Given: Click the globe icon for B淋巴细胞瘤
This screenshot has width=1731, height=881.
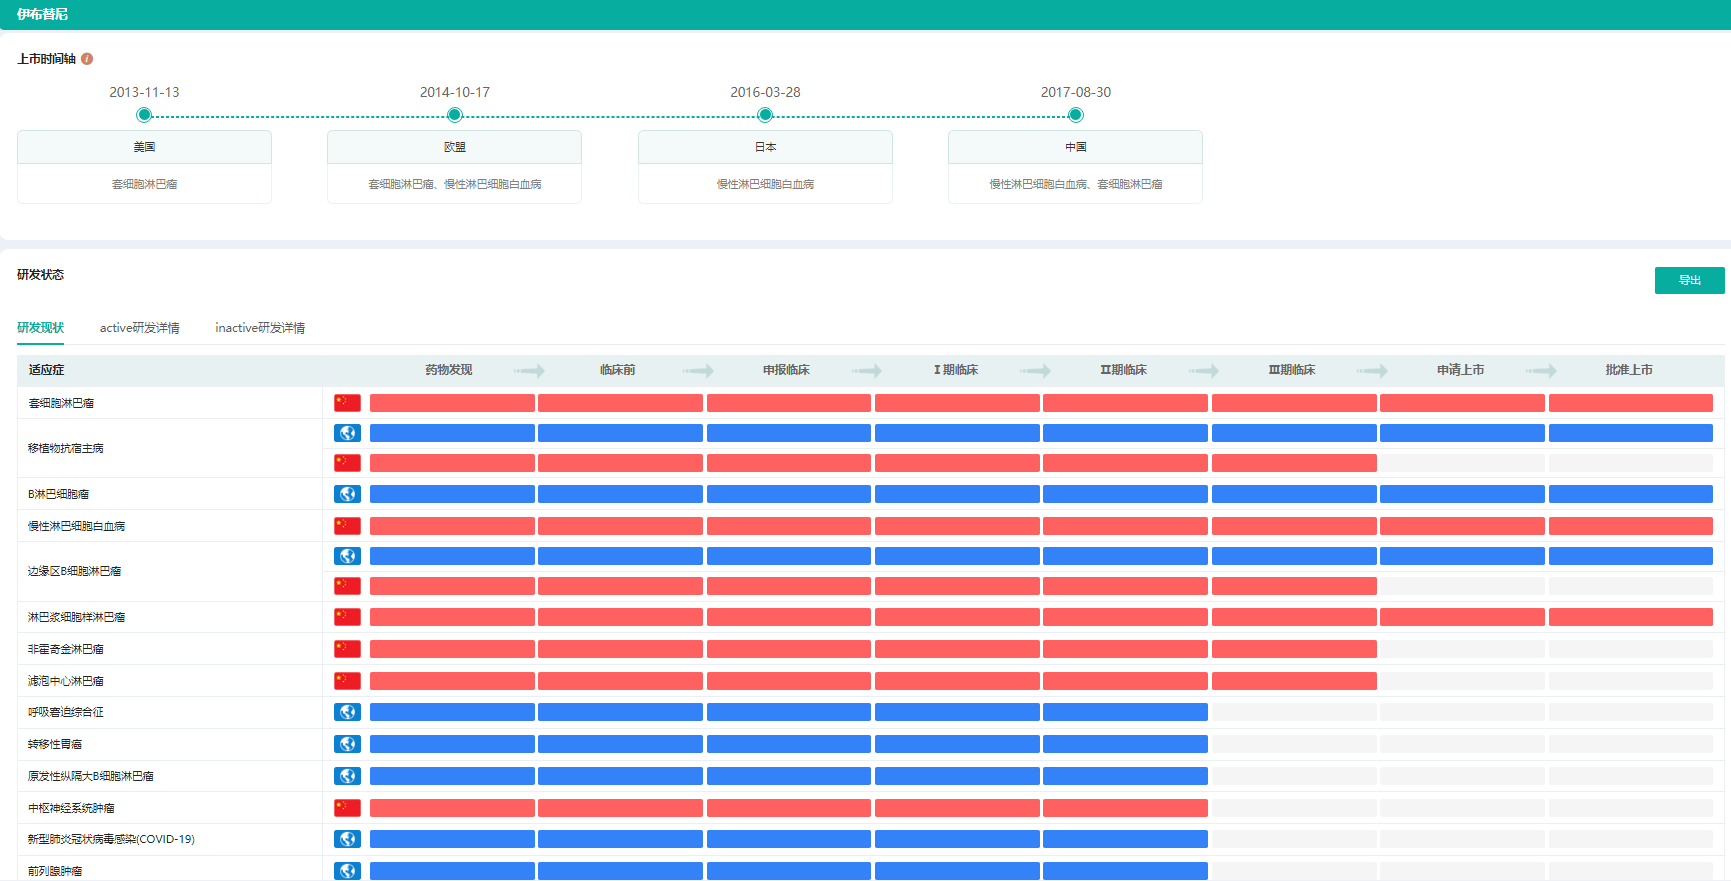Looking at the screenshot, I should pos(347,494).
